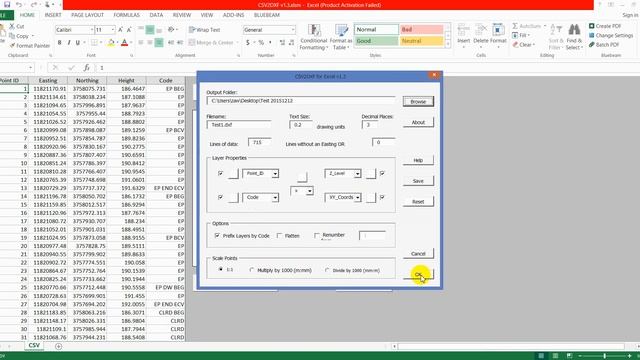Click Bluebeam Create PDF
The height and width of the screenshot is (360, 640).
605,26
